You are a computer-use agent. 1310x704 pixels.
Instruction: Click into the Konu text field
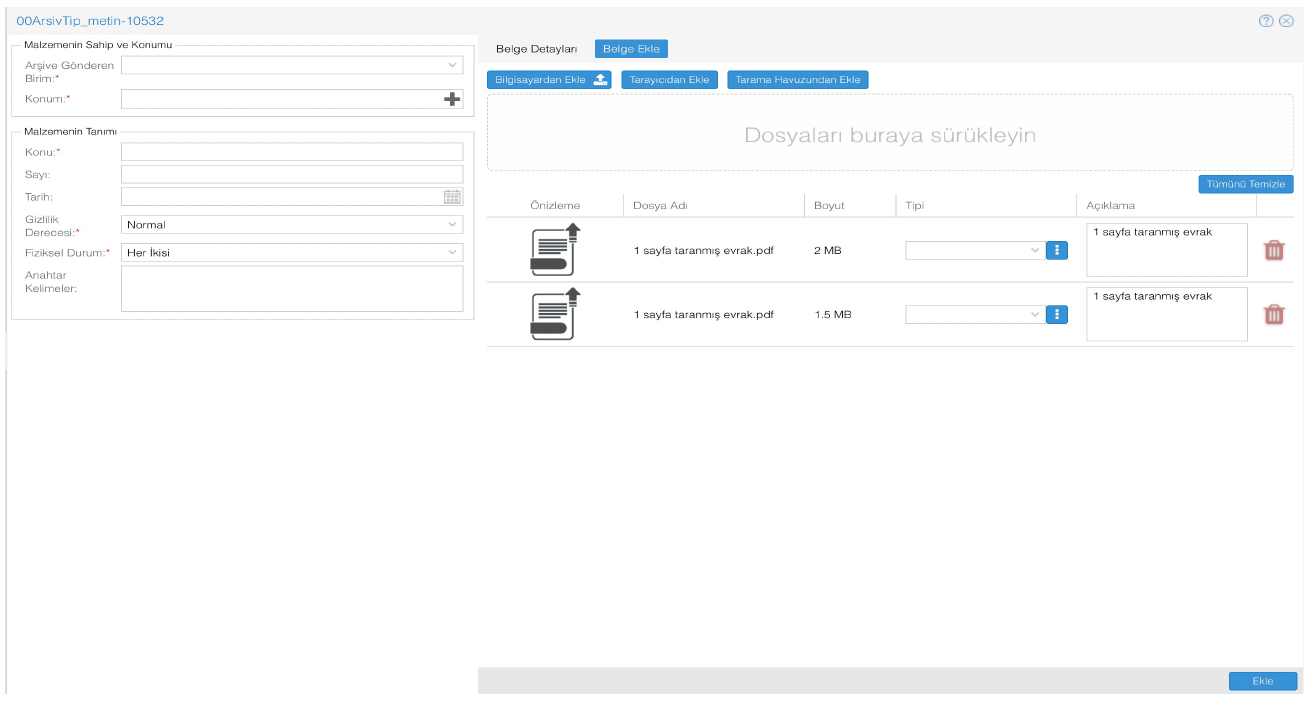(292, 152)
